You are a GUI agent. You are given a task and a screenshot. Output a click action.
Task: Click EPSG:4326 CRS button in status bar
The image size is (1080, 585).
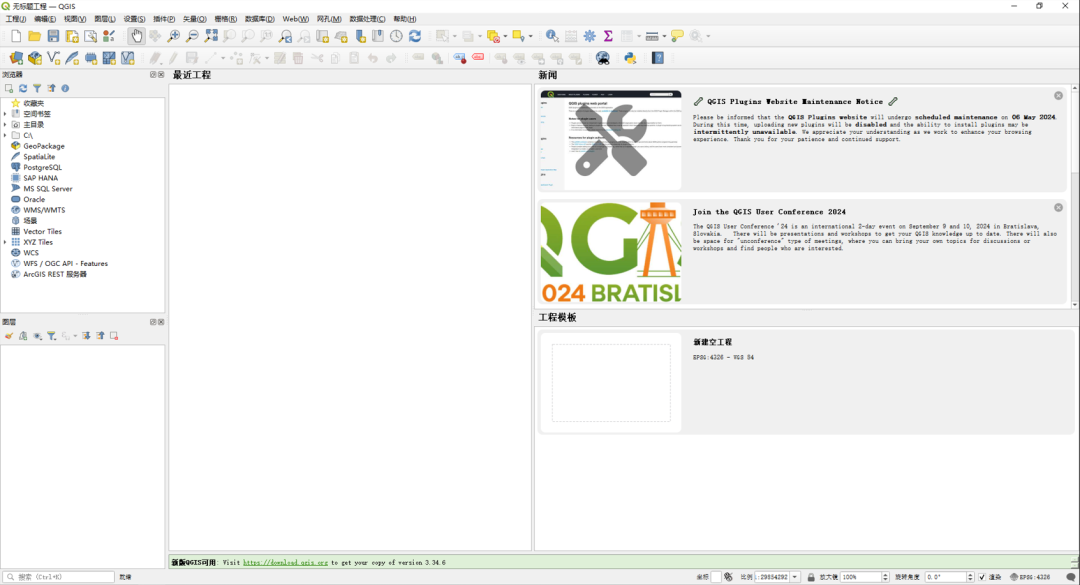[1030, 577]
